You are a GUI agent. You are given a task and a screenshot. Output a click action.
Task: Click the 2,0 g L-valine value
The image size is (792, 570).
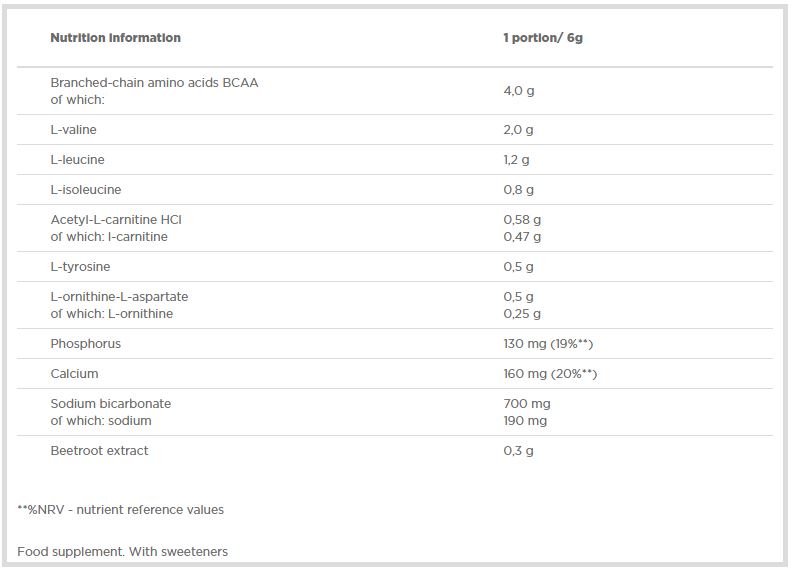(x=518, y=130)
